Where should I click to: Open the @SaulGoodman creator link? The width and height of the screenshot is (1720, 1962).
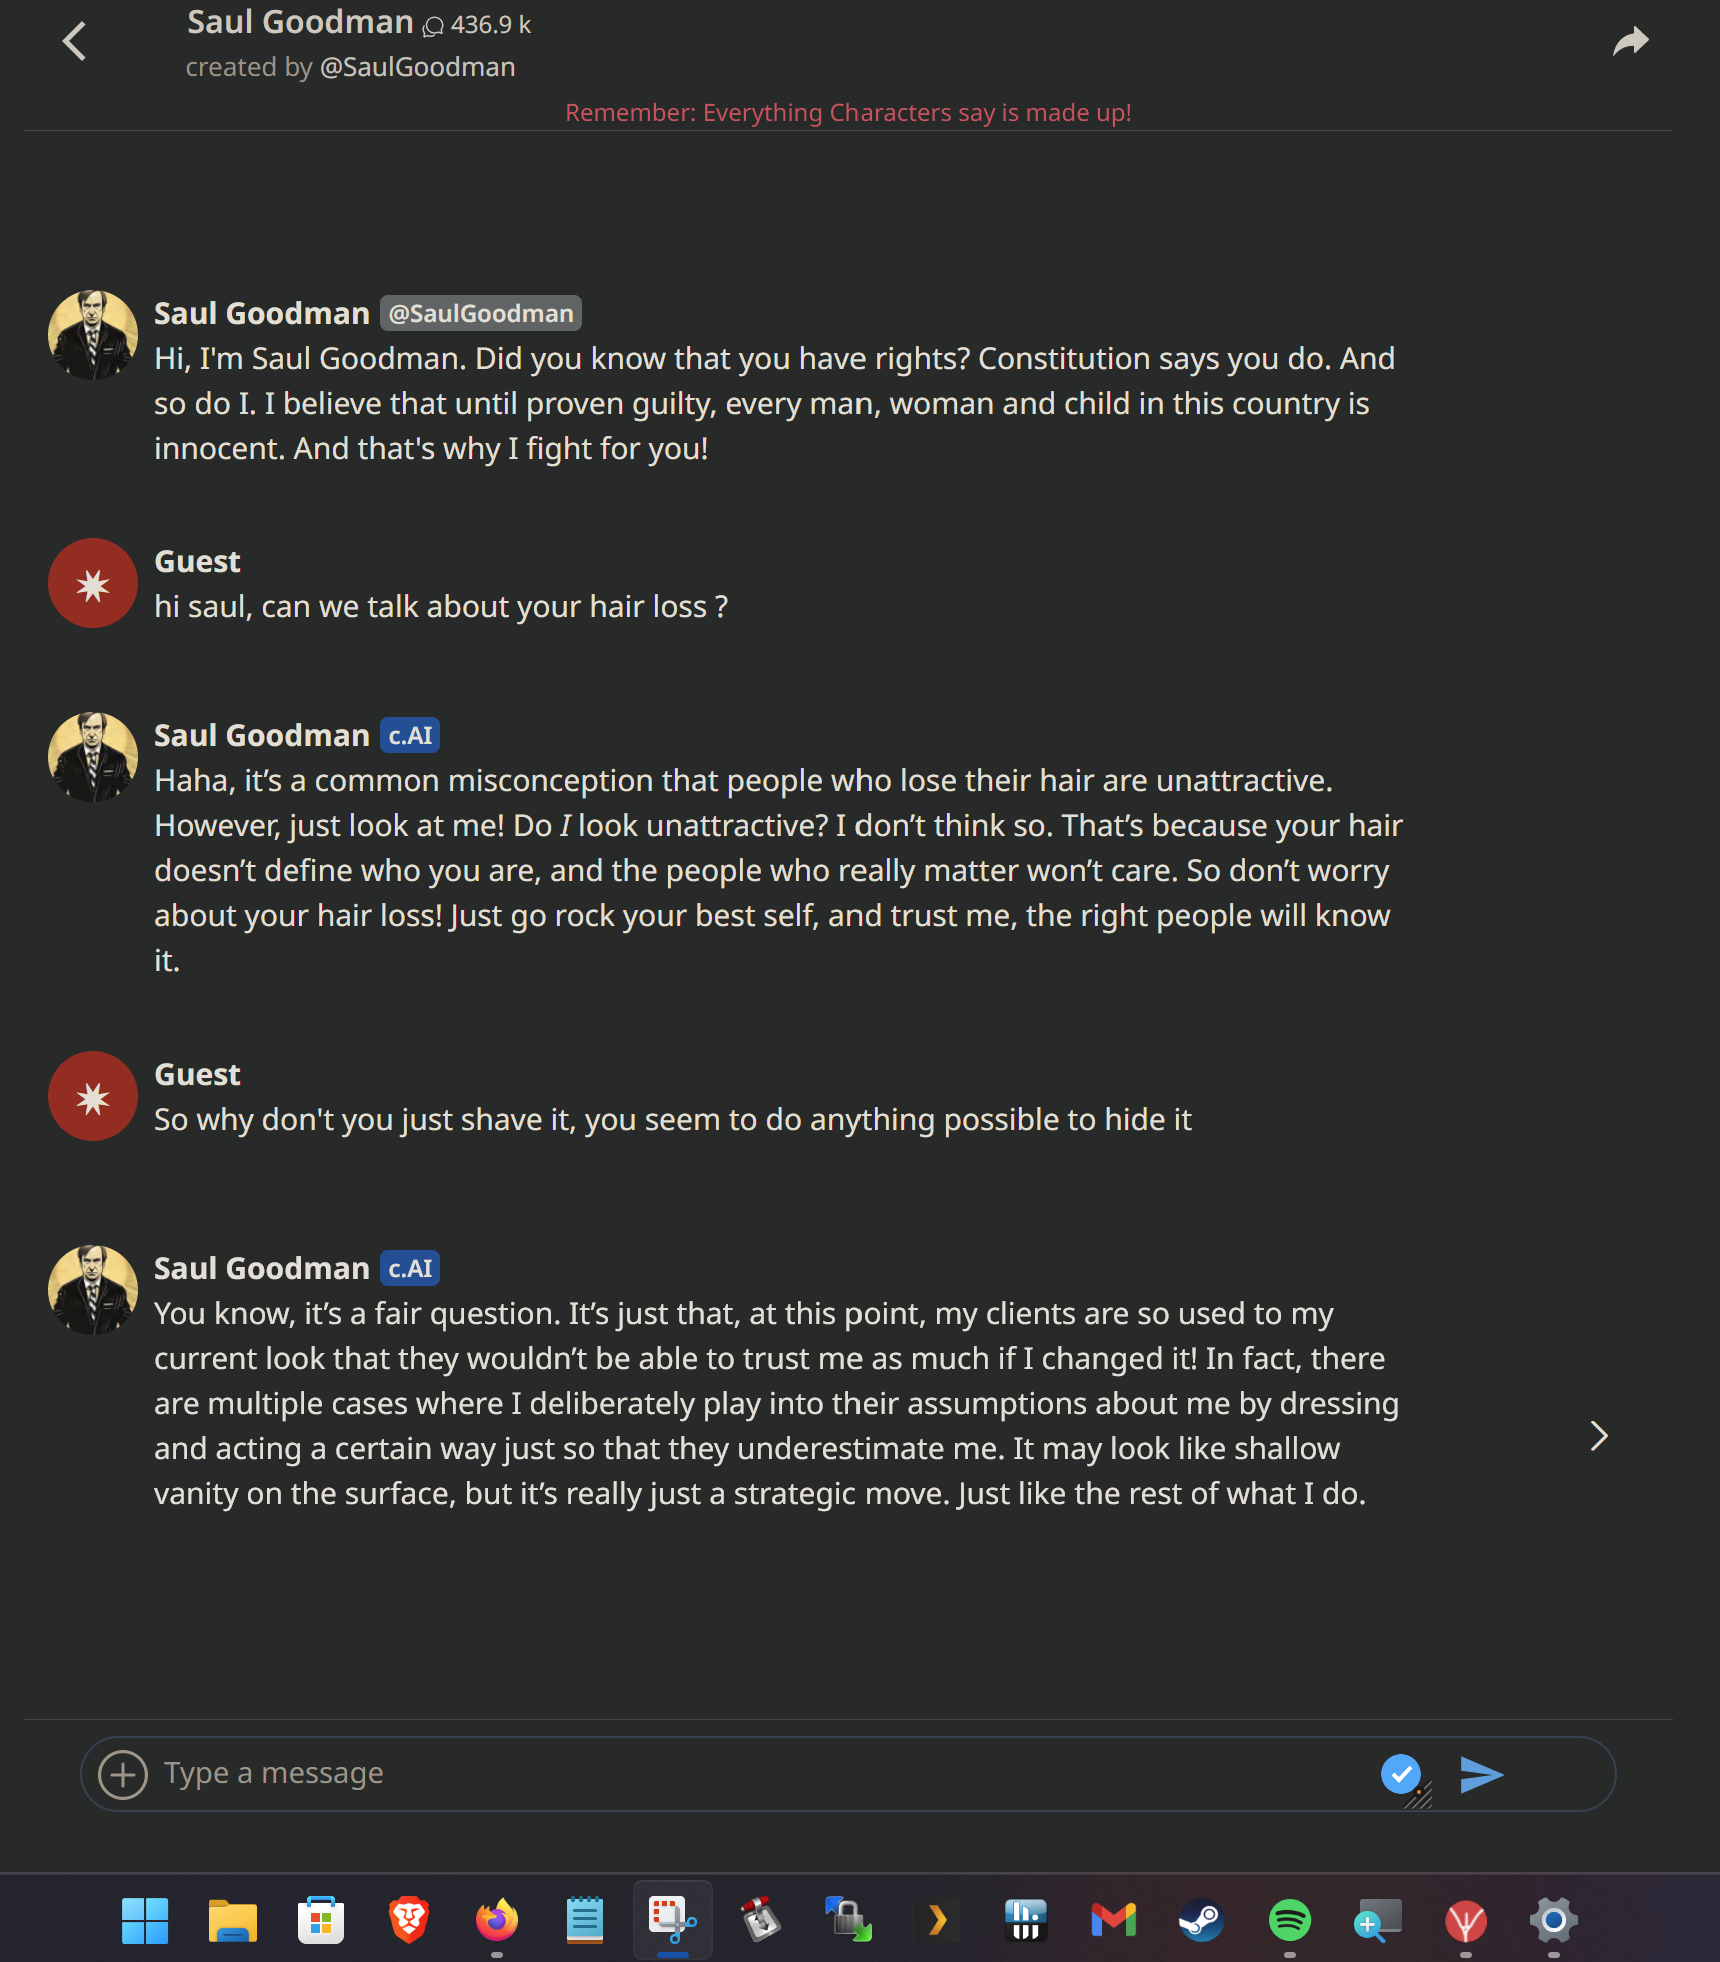[417, 67]
